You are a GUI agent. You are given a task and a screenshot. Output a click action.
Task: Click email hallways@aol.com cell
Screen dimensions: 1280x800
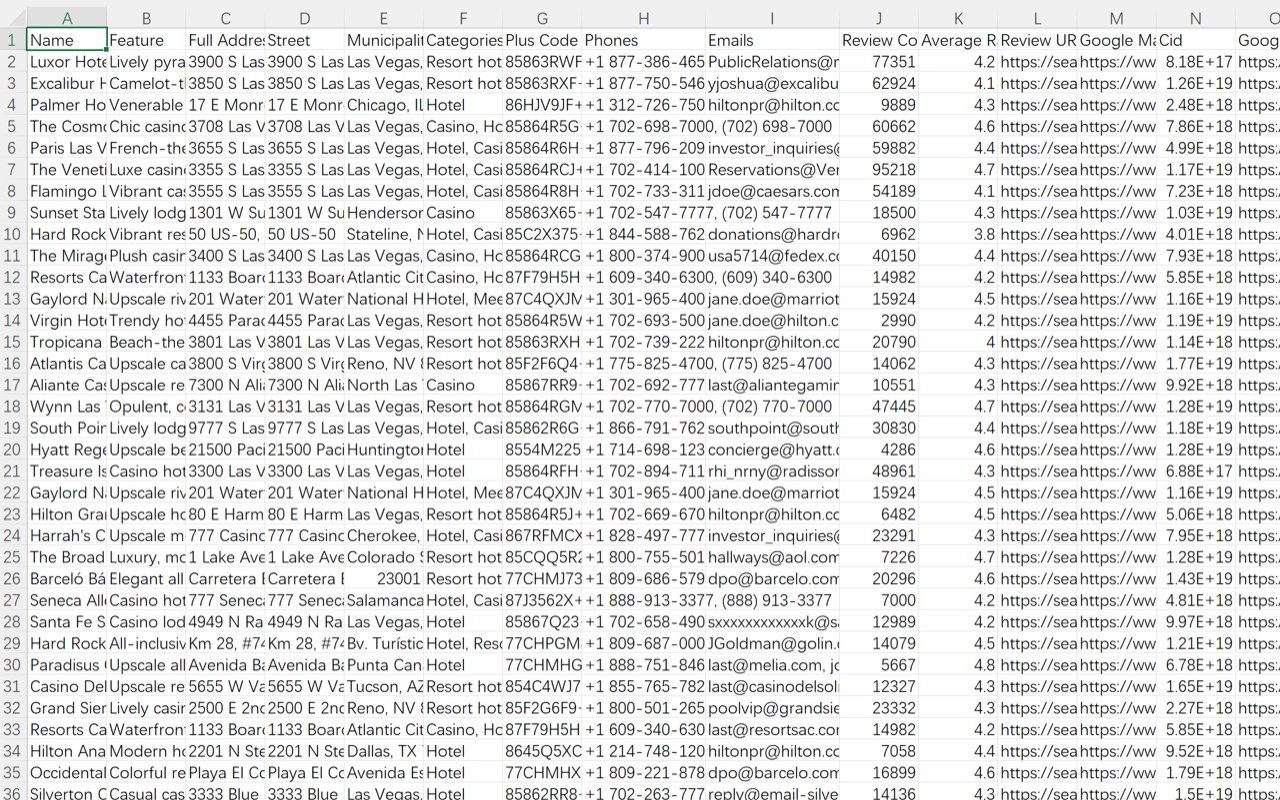click(x=772, y=557)
